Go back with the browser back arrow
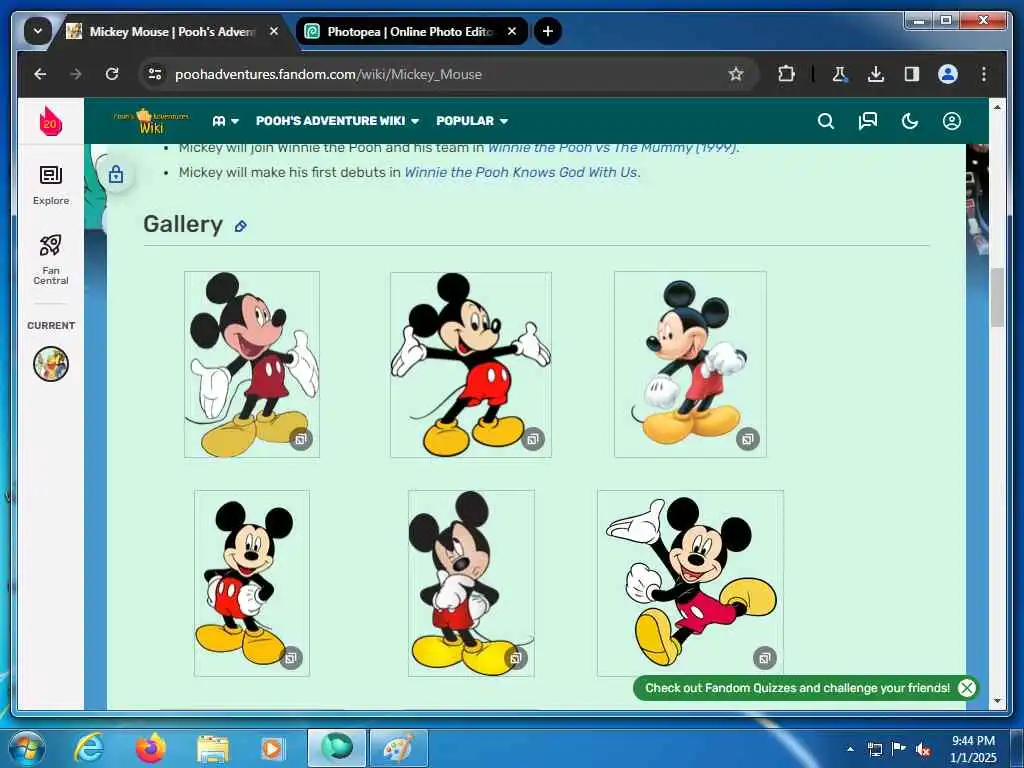 40,74
